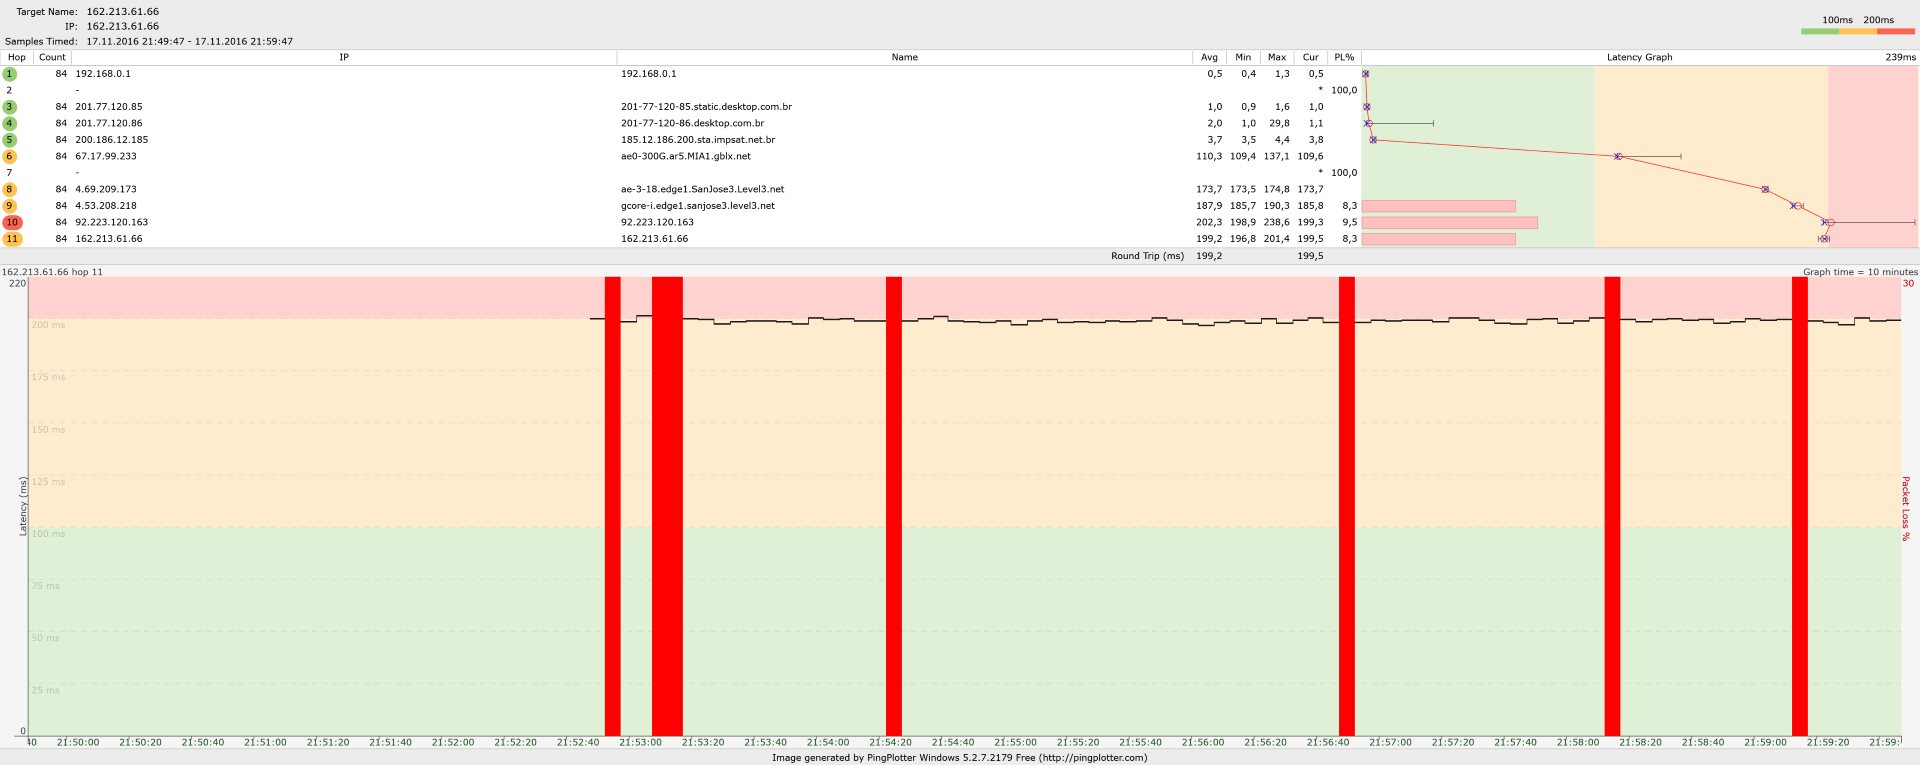Click the hop 6 marker on latency graph

pos(1617,156)
